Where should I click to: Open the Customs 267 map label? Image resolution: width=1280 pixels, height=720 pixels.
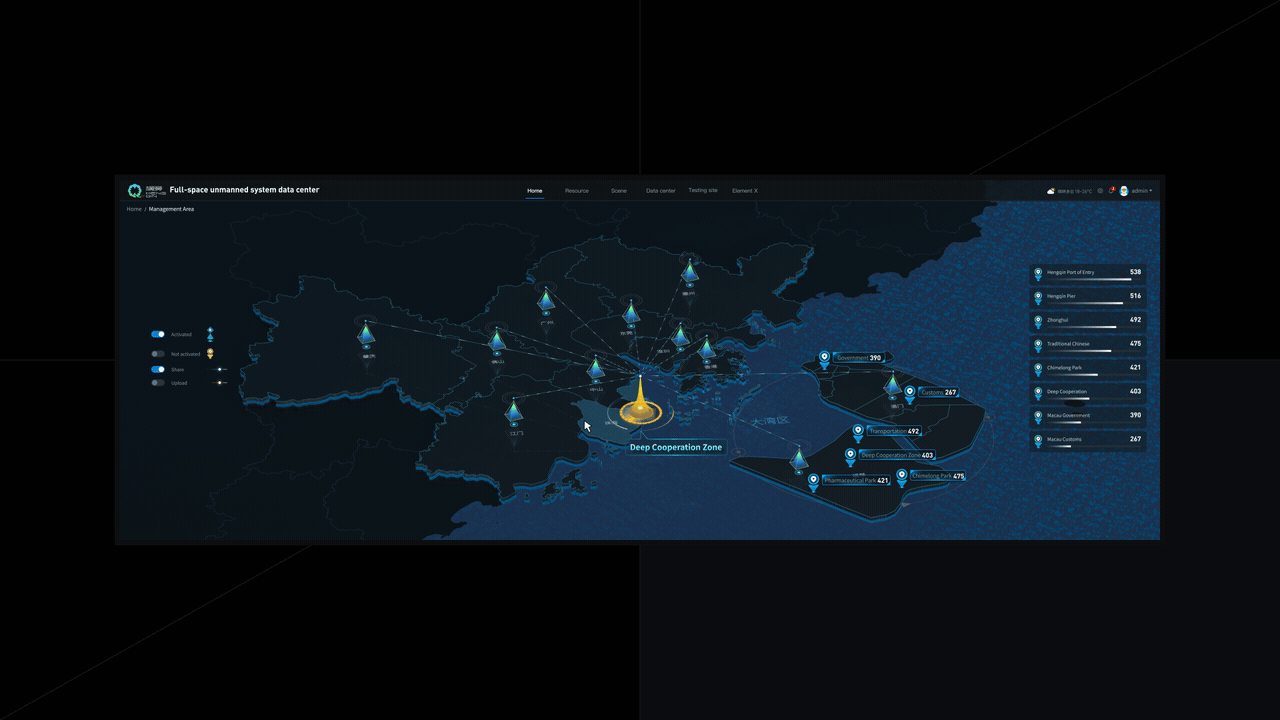(938, 392)
